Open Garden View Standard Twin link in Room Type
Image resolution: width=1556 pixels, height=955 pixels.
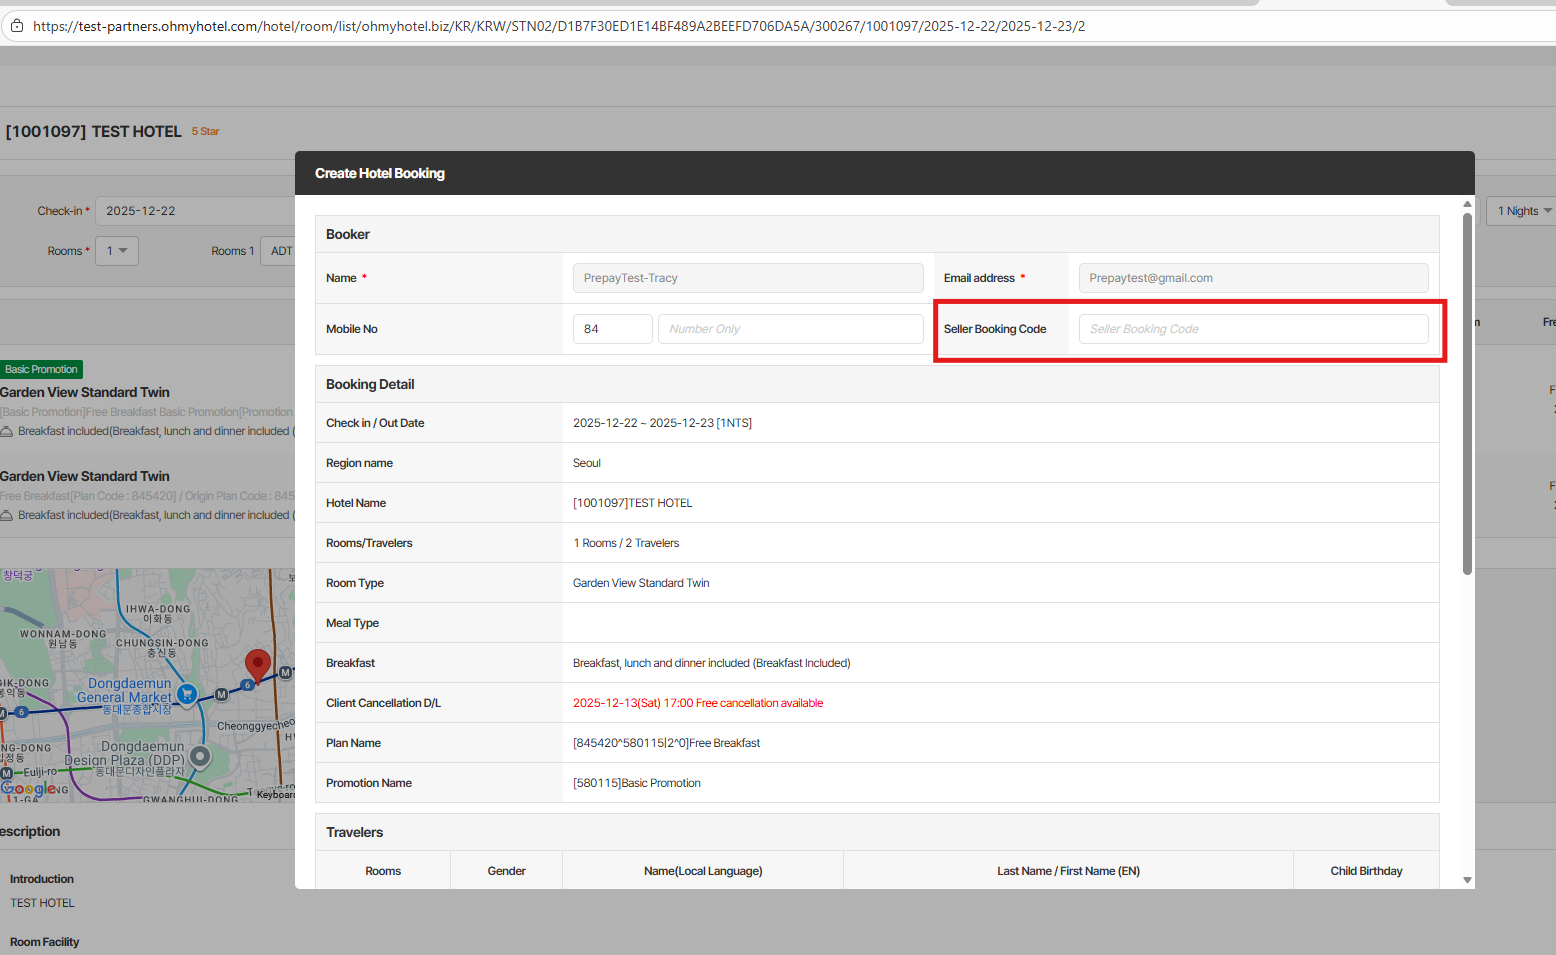641,583
